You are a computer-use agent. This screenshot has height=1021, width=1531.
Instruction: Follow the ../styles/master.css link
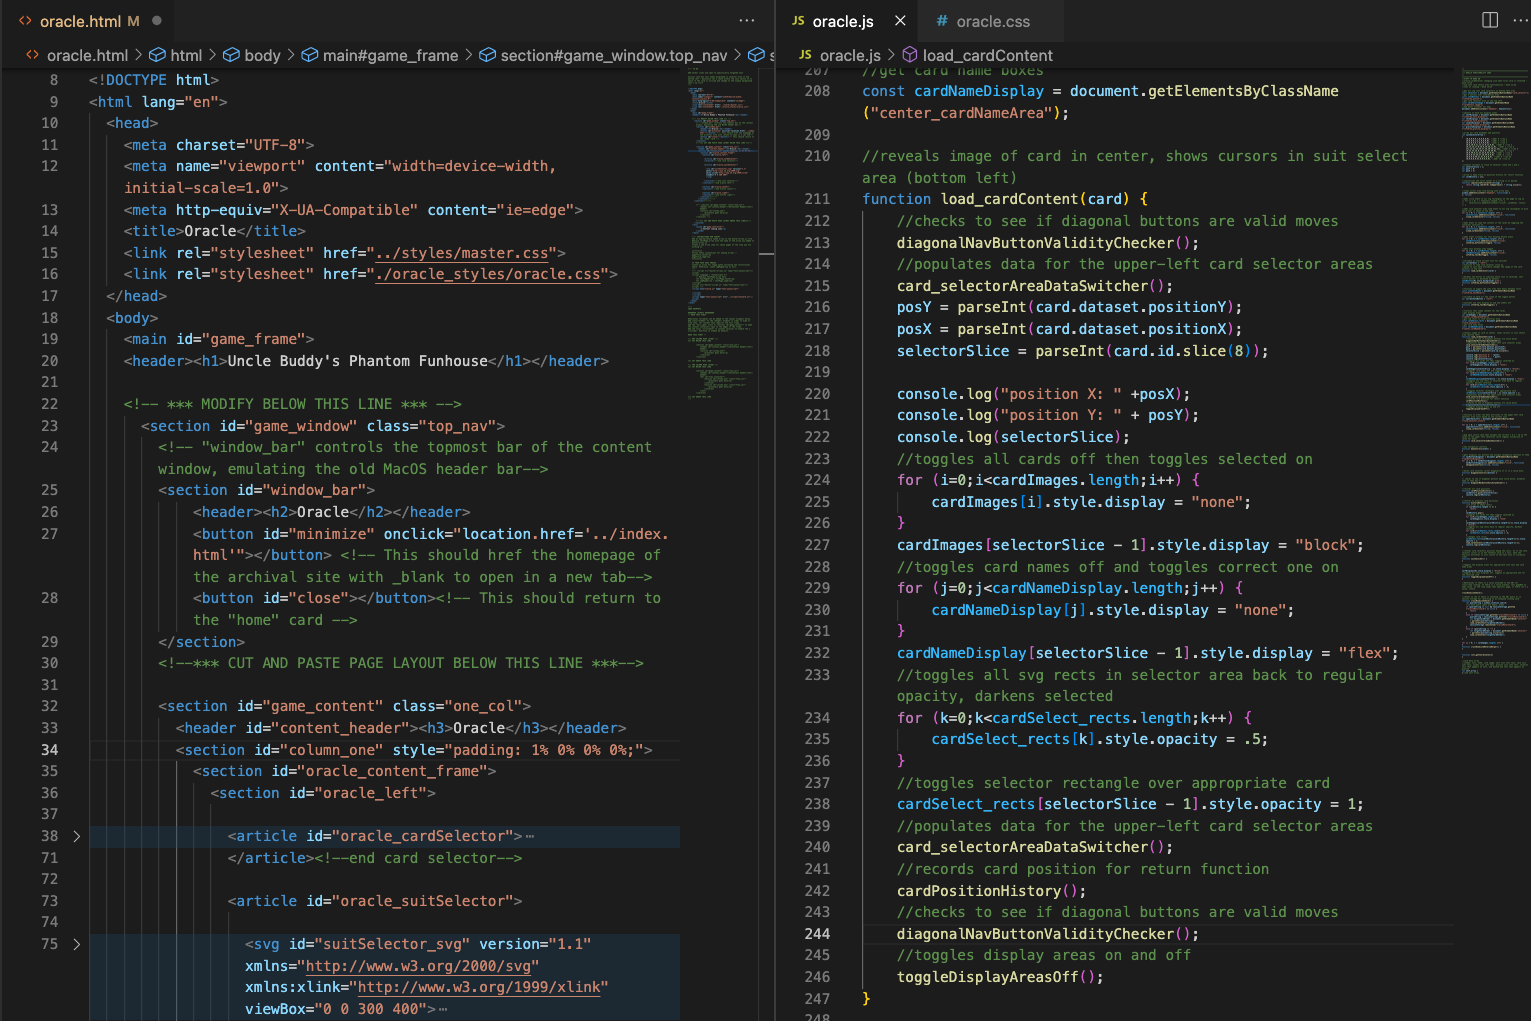462,253
